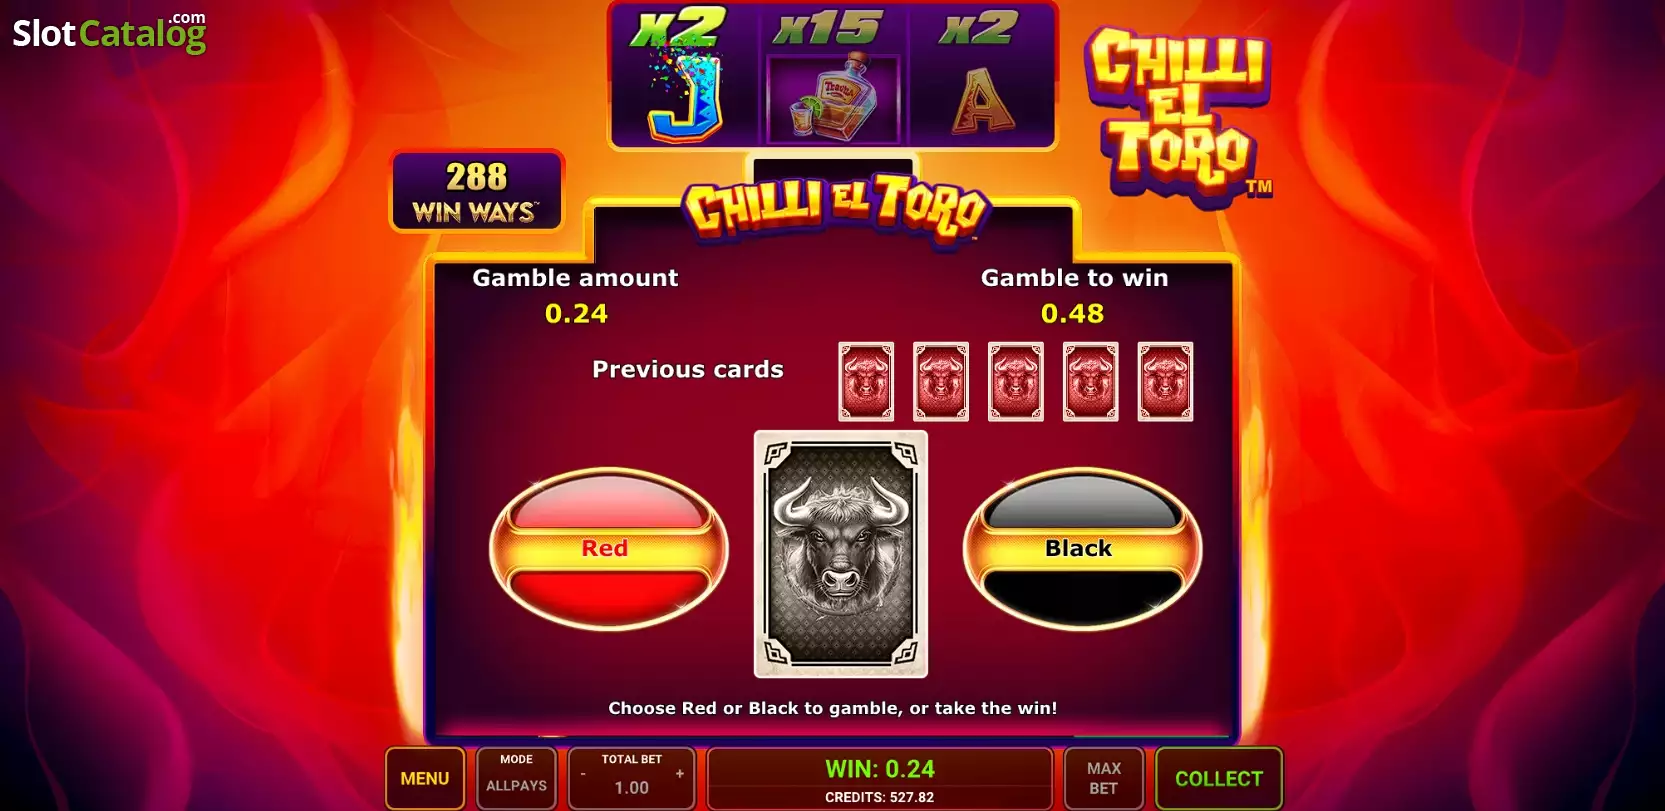Viewport: 1665px width, 811px height.
Task: Select the second previous card
Action: tap(941, 381)
